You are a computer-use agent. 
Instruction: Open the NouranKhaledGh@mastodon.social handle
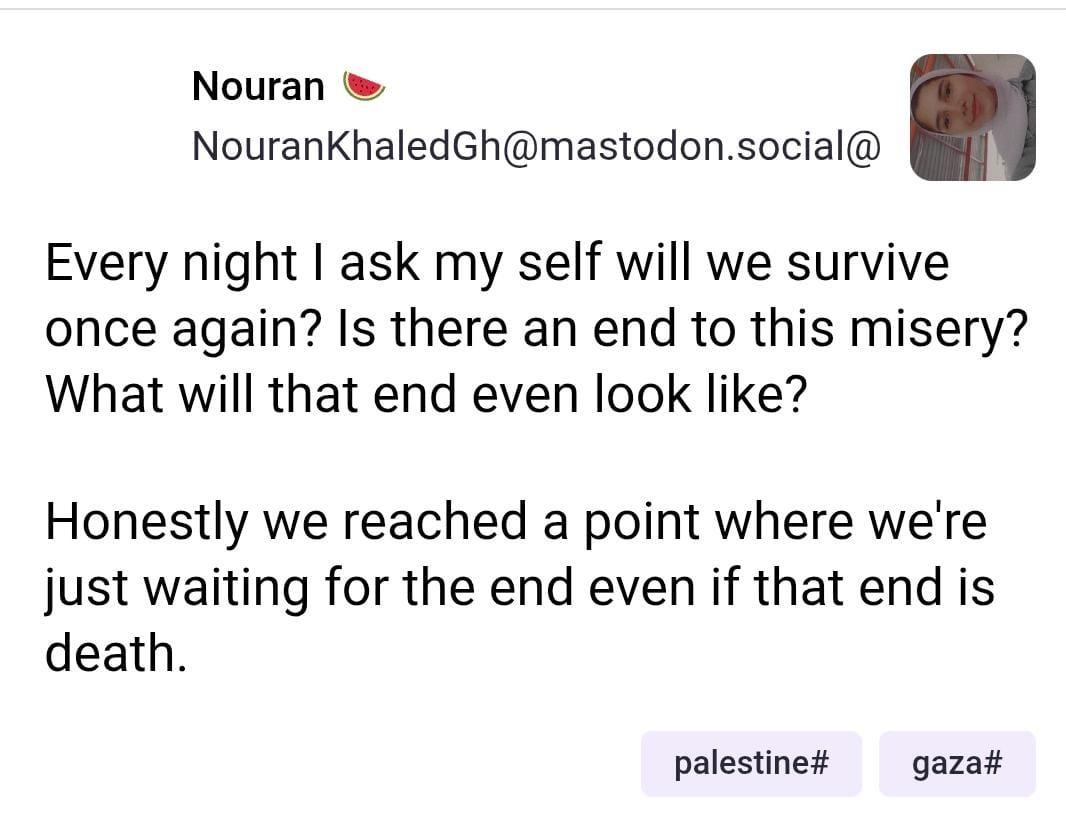coord(536,146)
